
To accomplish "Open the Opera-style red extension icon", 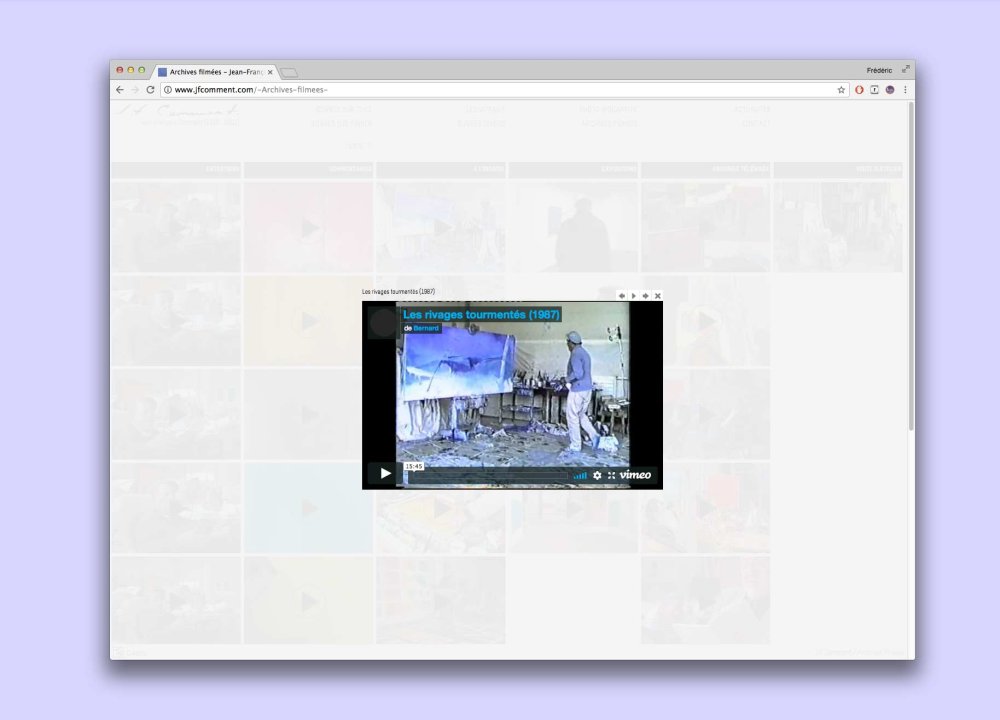I will tap(859, 90).
